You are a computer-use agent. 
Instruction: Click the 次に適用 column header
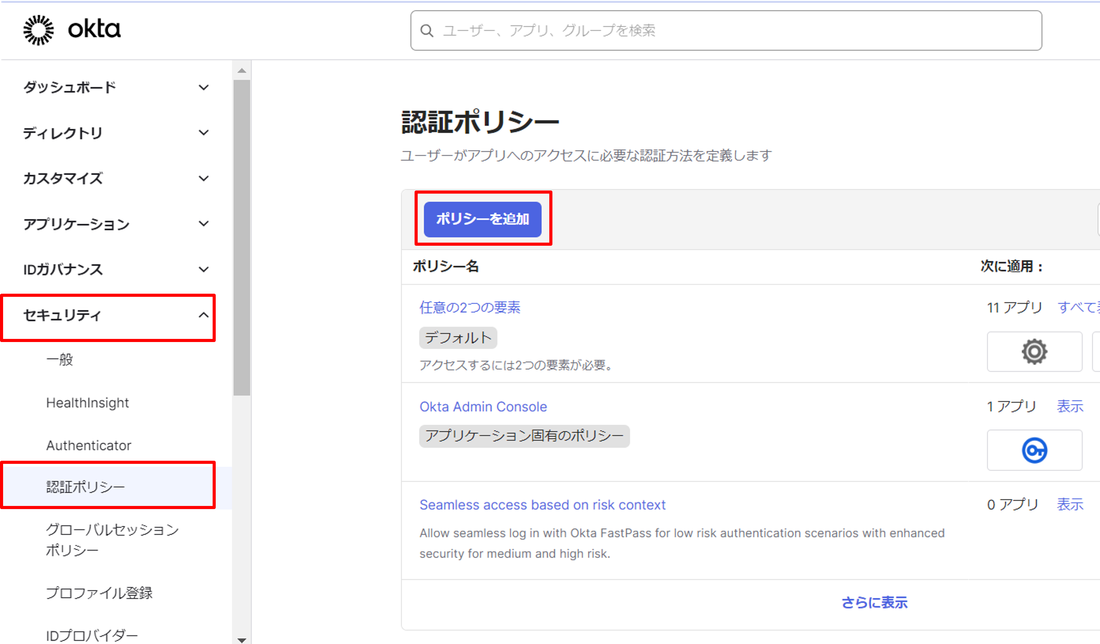pos(1012,267)
